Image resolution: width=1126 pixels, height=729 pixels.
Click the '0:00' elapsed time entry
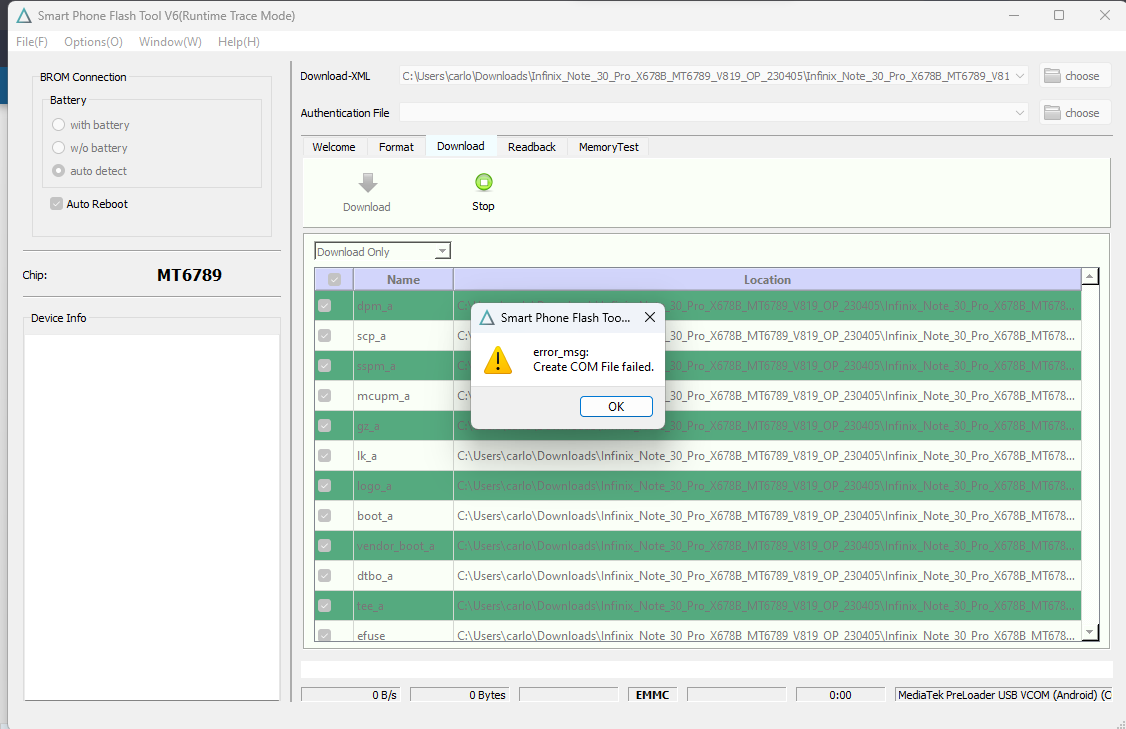click(840, 695)
